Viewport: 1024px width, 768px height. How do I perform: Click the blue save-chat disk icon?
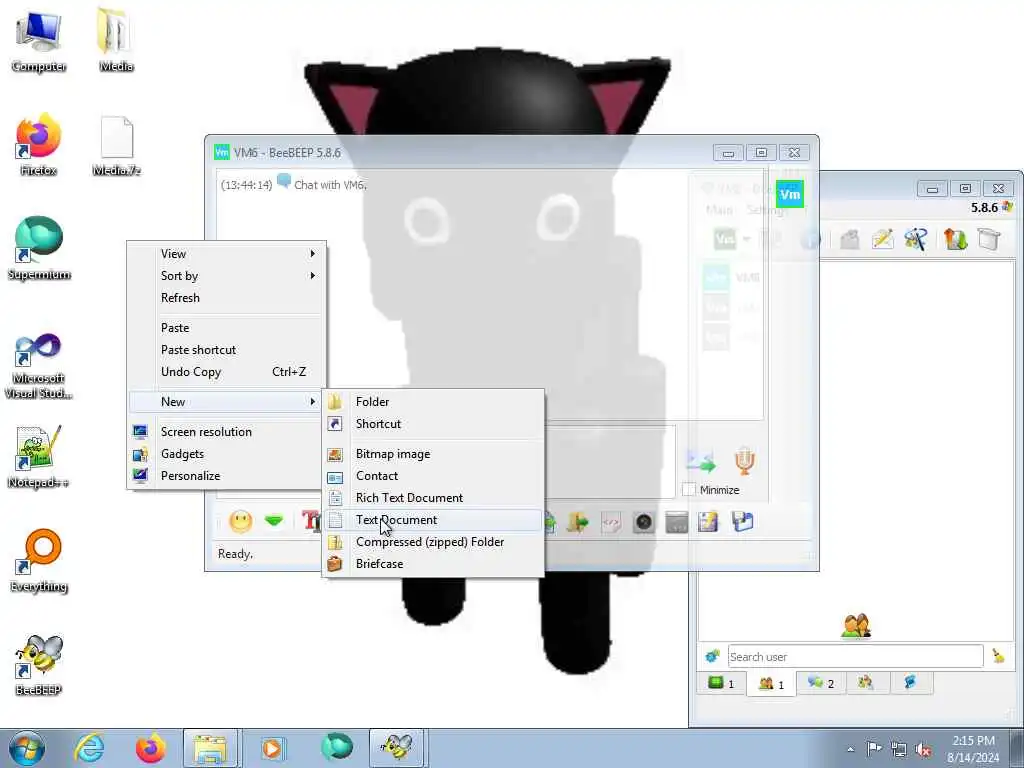(x=743, y=522)
